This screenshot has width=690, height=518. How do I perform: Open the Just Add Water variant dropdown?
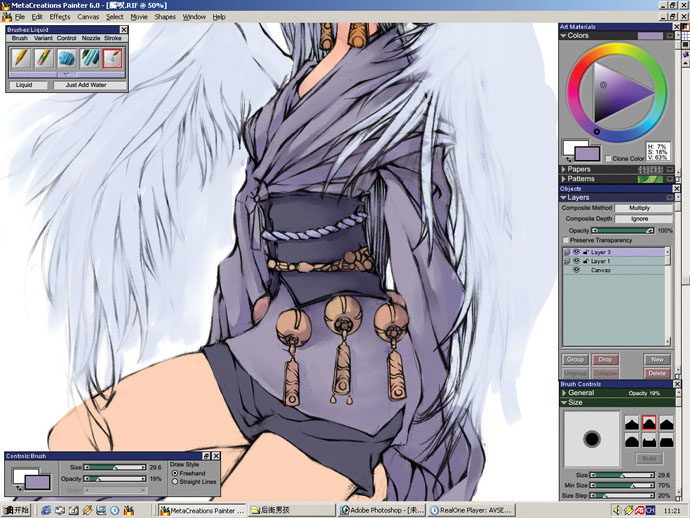90,85
